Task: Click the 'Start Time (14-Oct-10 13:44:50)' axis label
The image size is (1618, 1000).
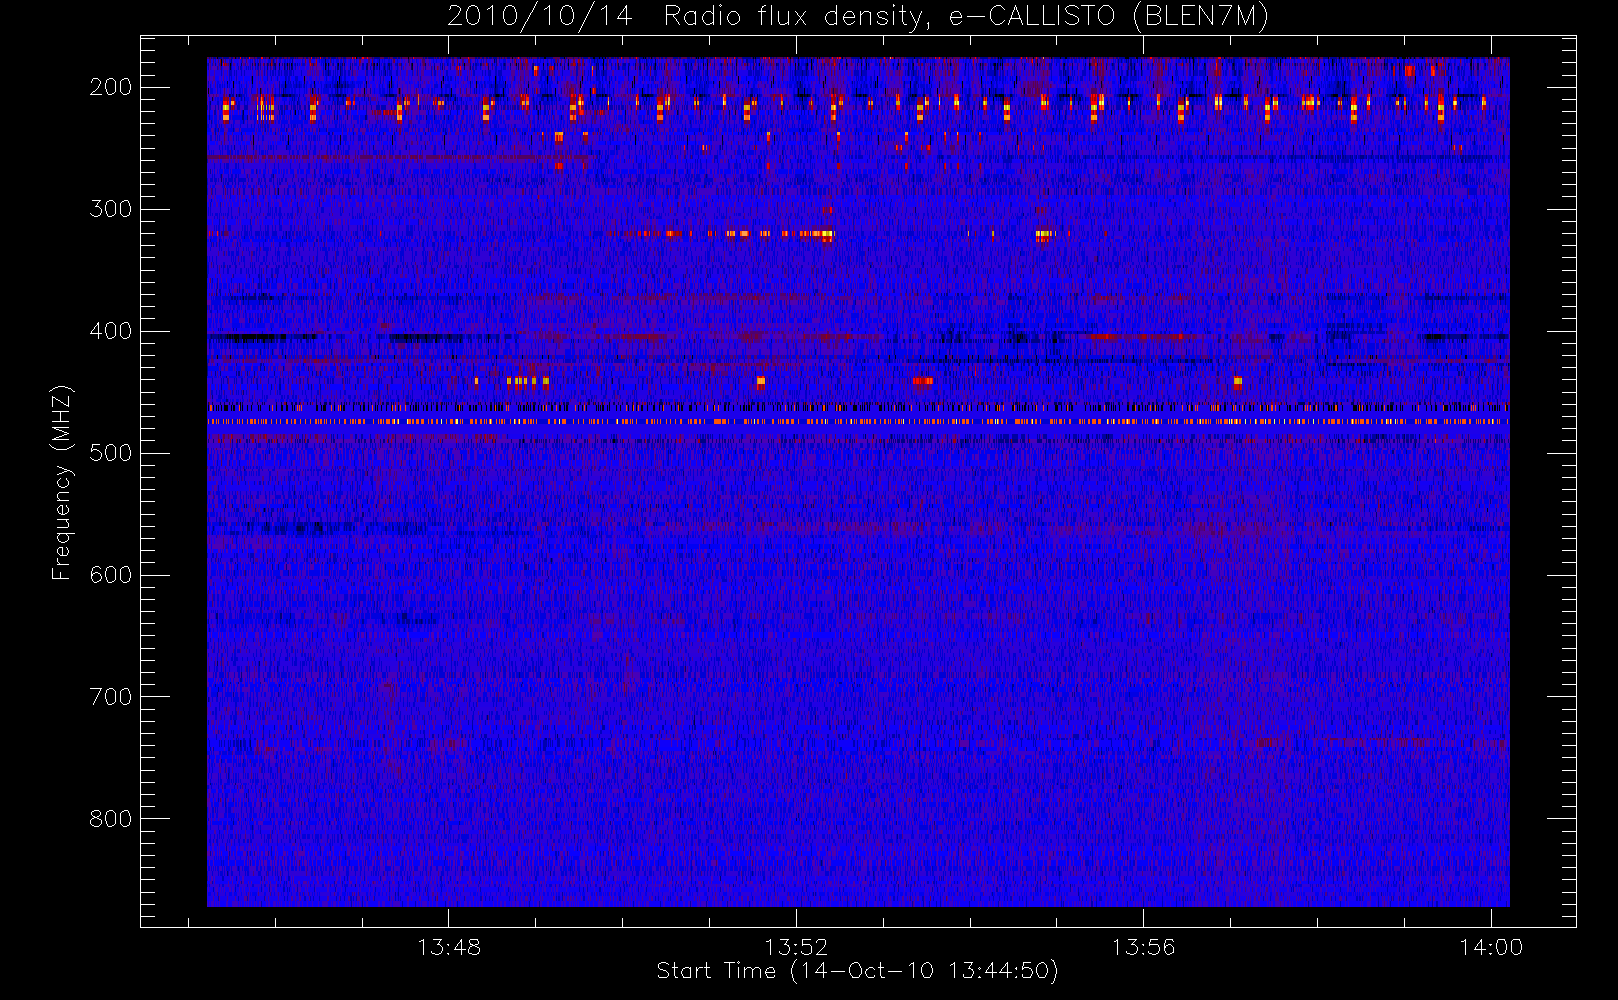Action: [857, 971]
